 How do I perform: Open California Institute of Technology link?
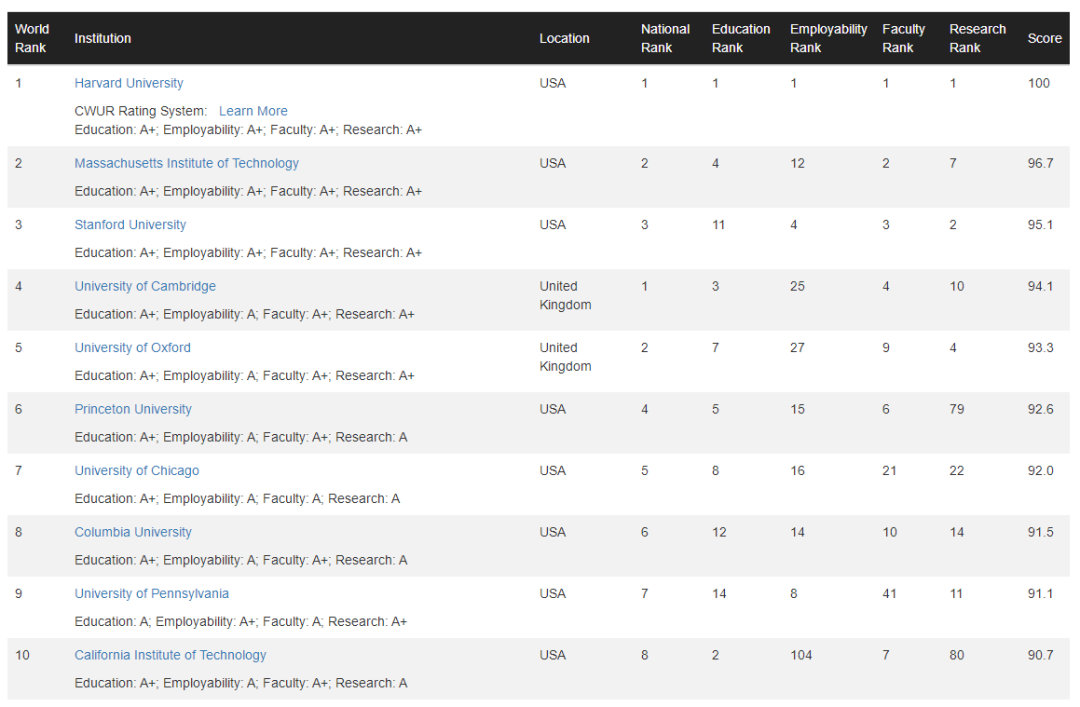170,655
